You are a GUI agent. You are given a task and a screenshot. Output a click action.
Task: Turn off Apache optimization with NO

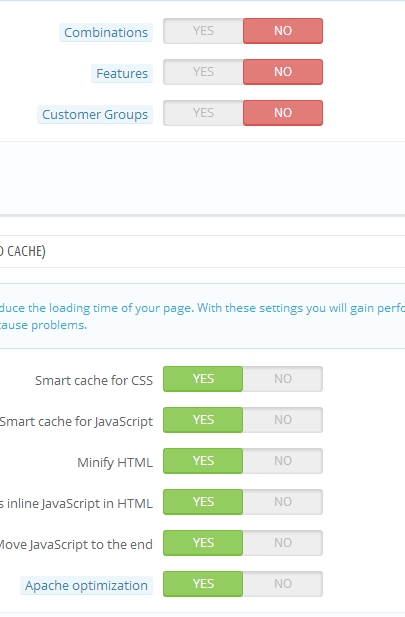283,584
